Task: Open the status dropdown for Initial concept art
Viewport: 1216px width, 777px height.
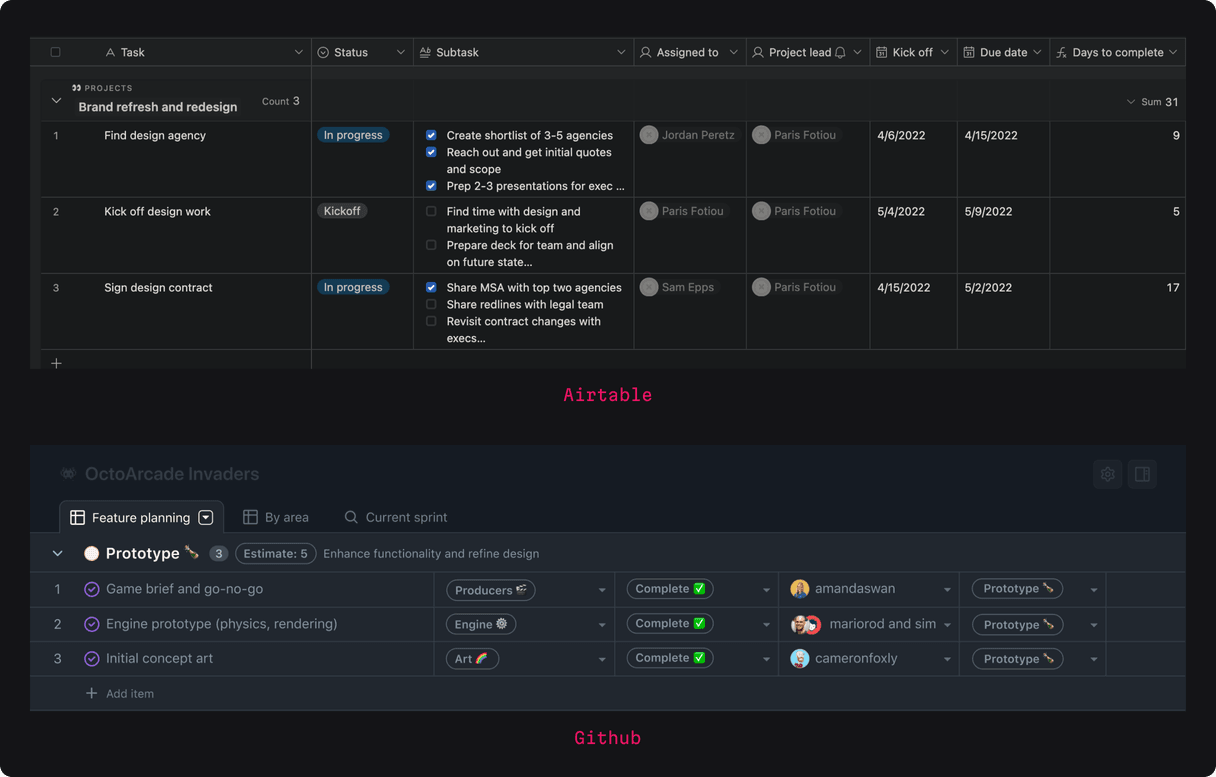Action: click(x=766, y=658)
